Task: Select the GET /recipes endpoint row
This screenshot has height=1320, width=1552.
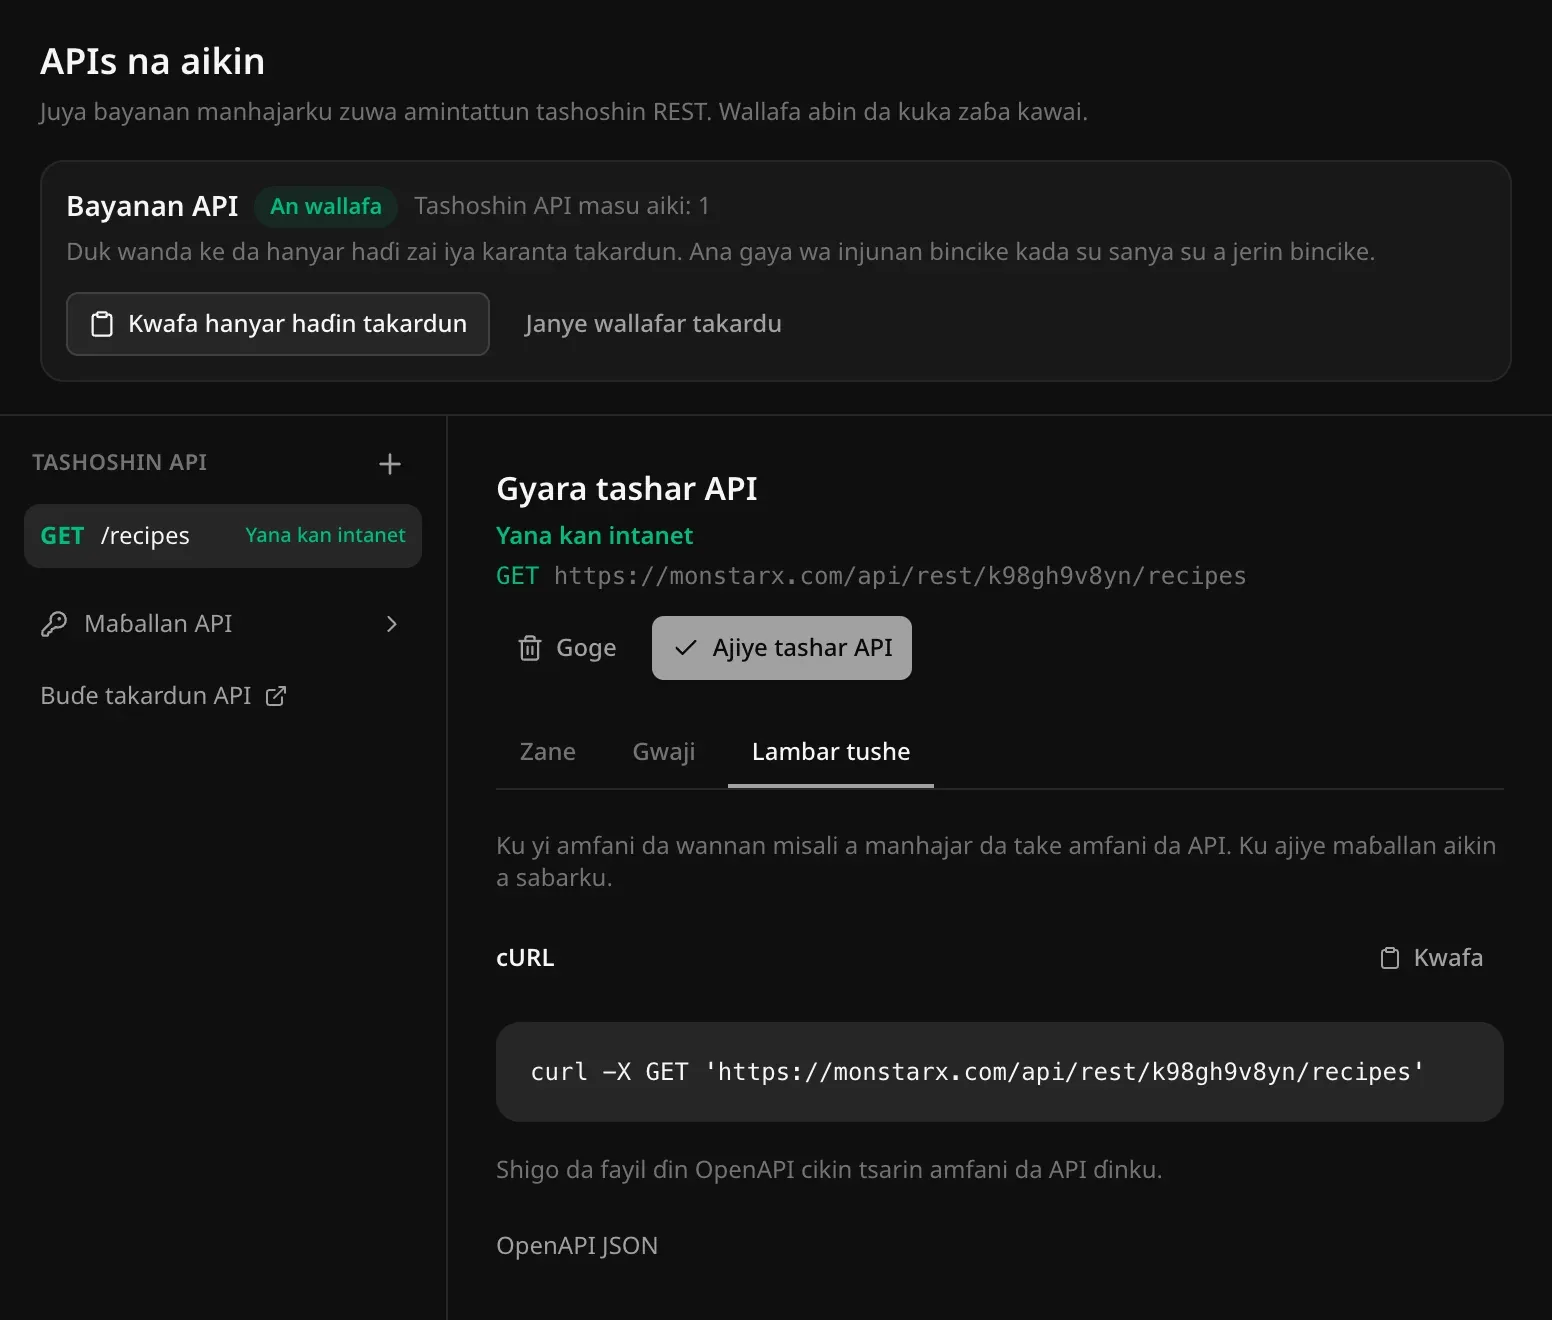Action: coord(223,536)
